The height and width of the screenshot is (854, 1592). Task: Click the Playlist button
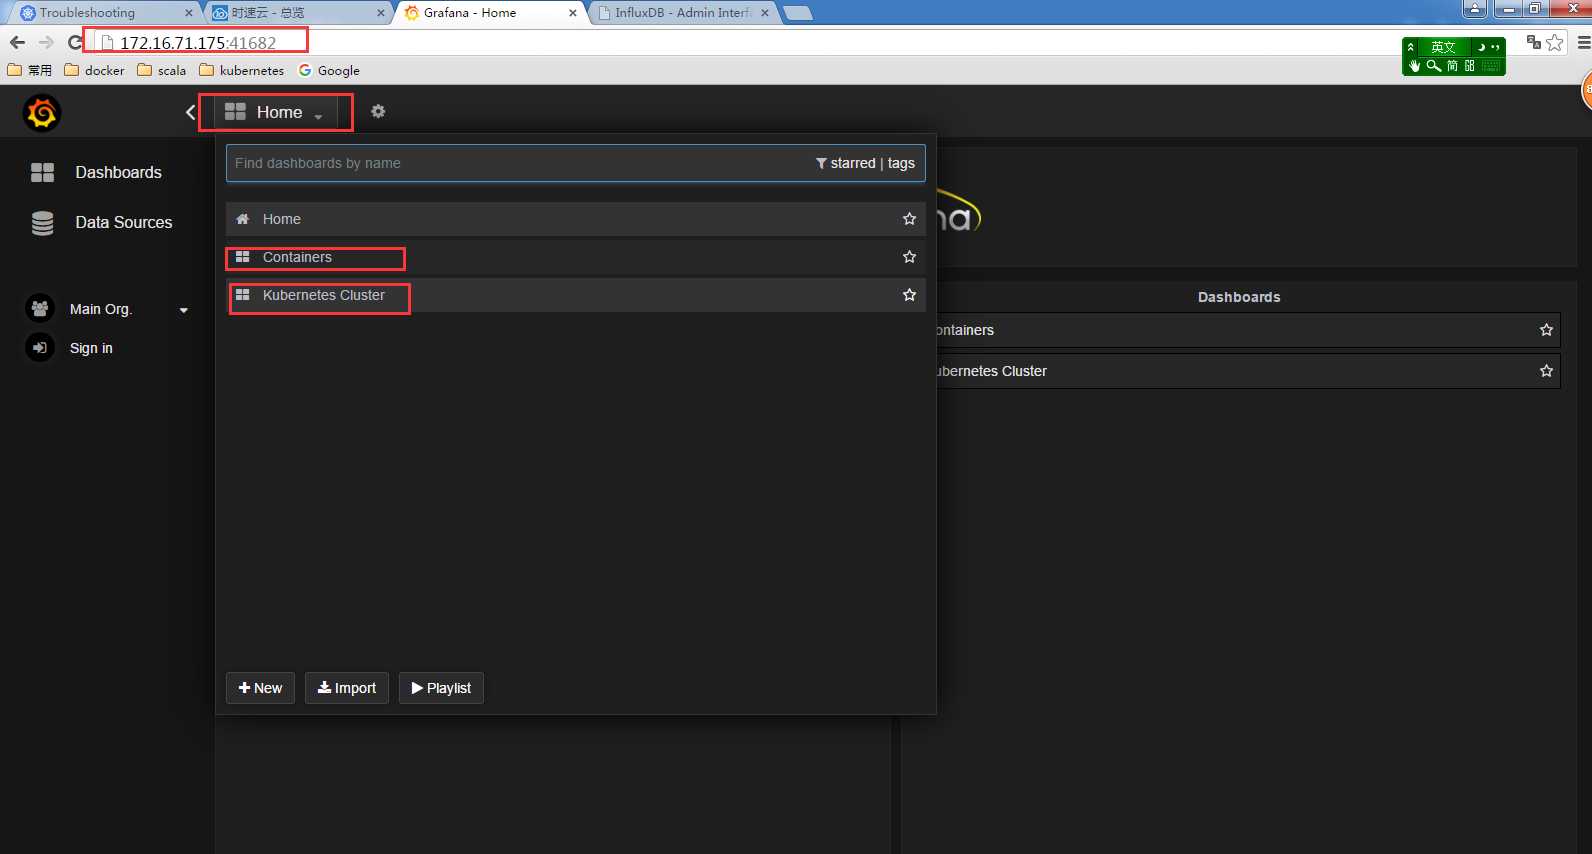[441, 688]
